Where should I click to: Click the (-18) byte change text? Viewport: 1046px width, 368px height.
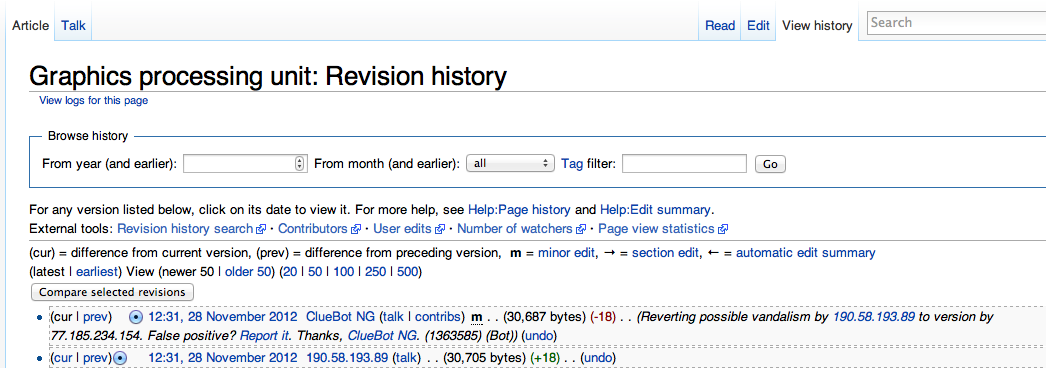tap(603, 316)
